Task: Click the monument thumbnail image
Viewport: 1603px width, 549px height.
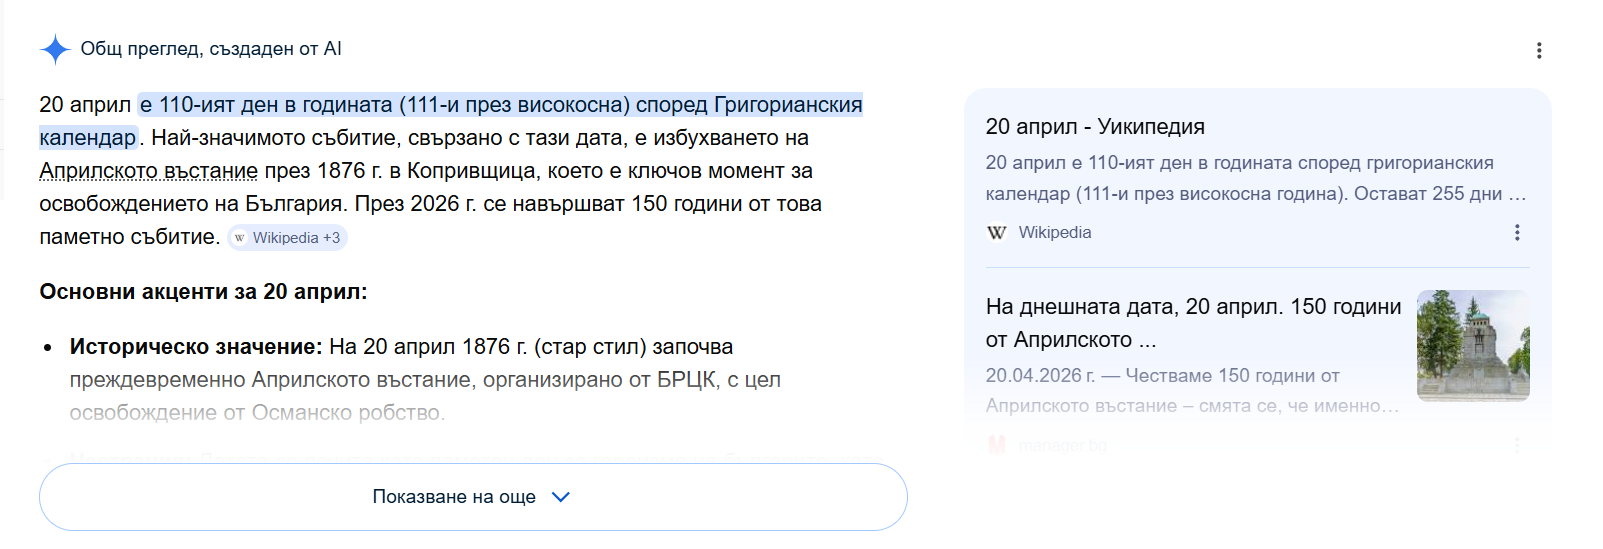Action: pos(1473,345)
